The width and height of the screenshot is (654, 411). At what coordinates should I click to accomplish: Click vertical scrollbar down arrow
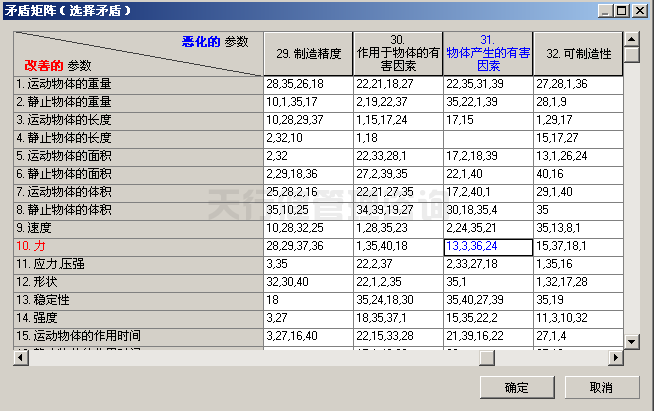pyautogui.click(x=631, y=342)
